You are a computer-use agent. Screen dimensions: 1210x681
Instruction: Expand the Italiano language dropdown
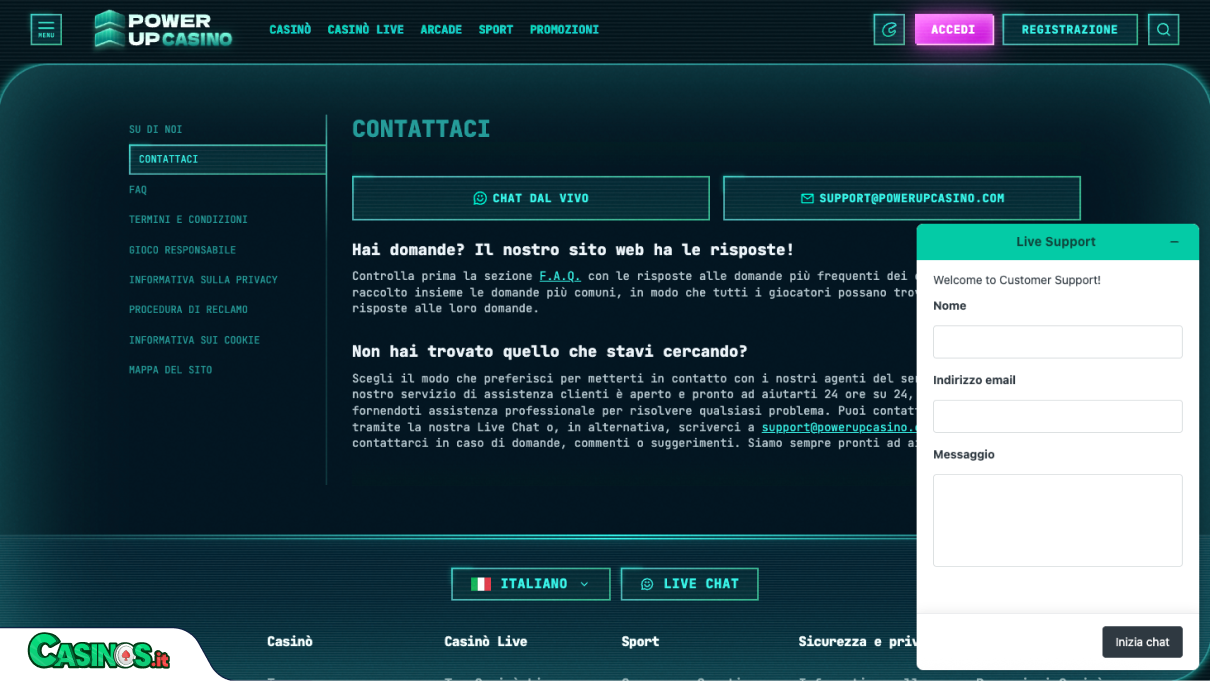click(x=531, y=584)
